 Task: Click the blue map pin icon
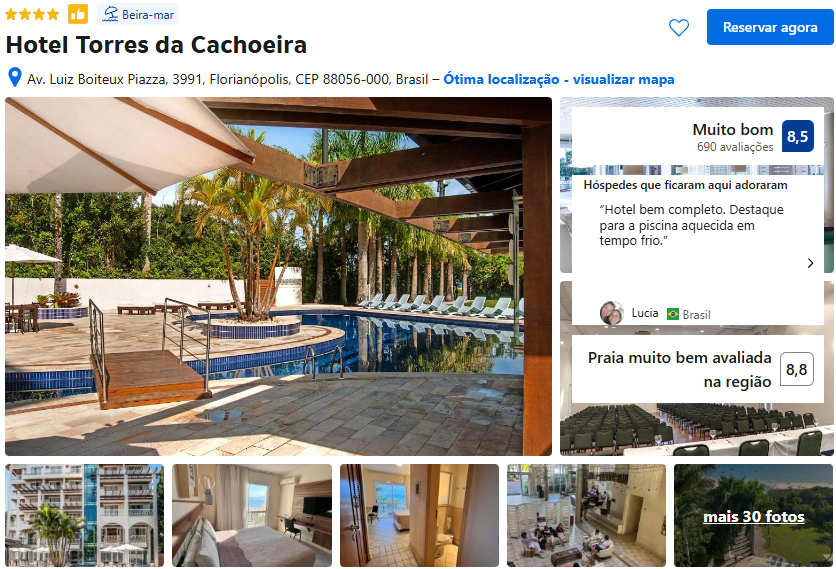tap(15, 78)
